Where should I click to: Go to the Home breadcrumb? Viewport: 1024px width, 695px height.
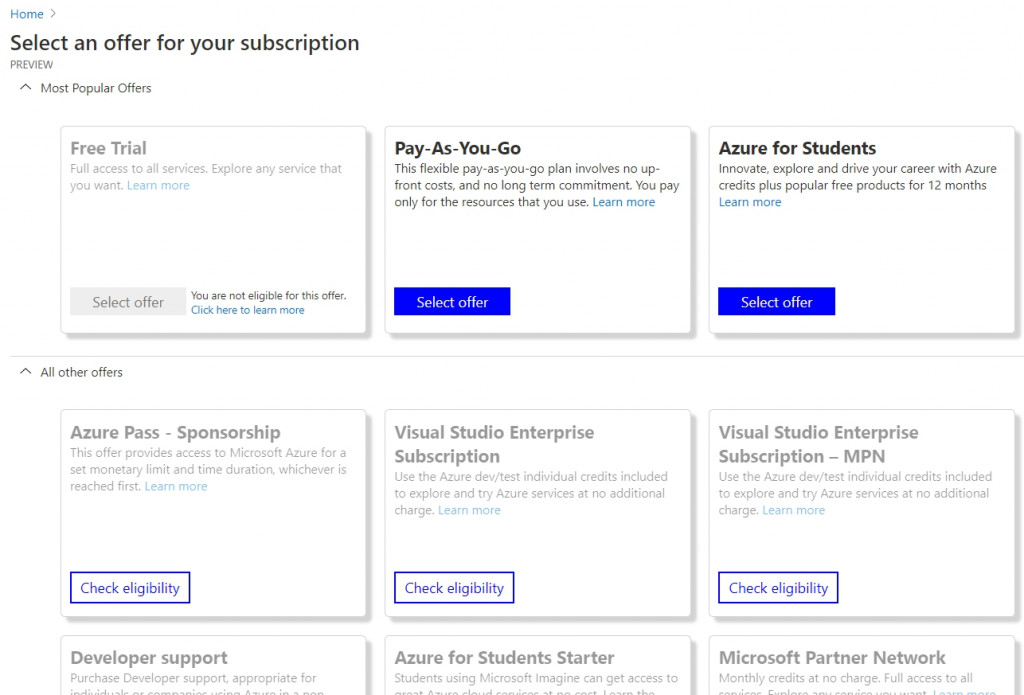(27, 14)
